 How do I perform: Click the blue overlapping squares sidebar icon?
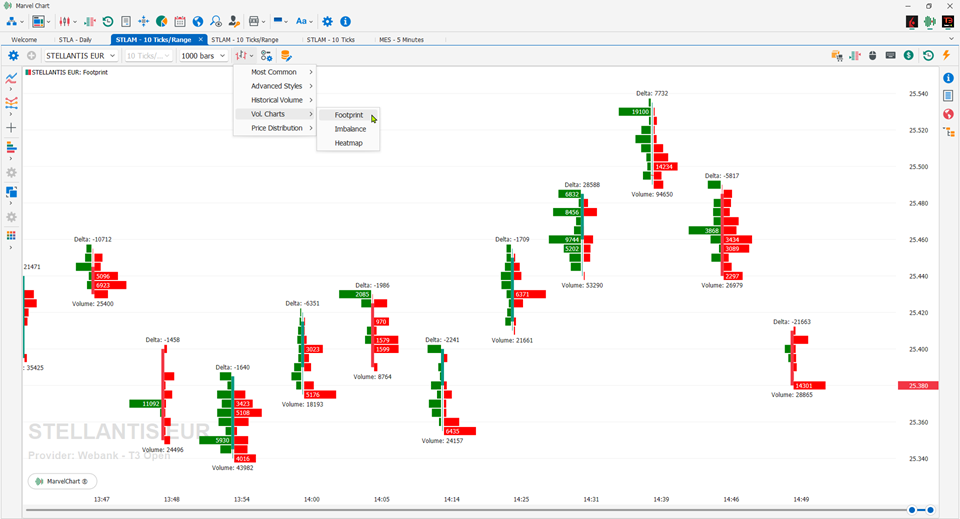(x=11, y=192)
